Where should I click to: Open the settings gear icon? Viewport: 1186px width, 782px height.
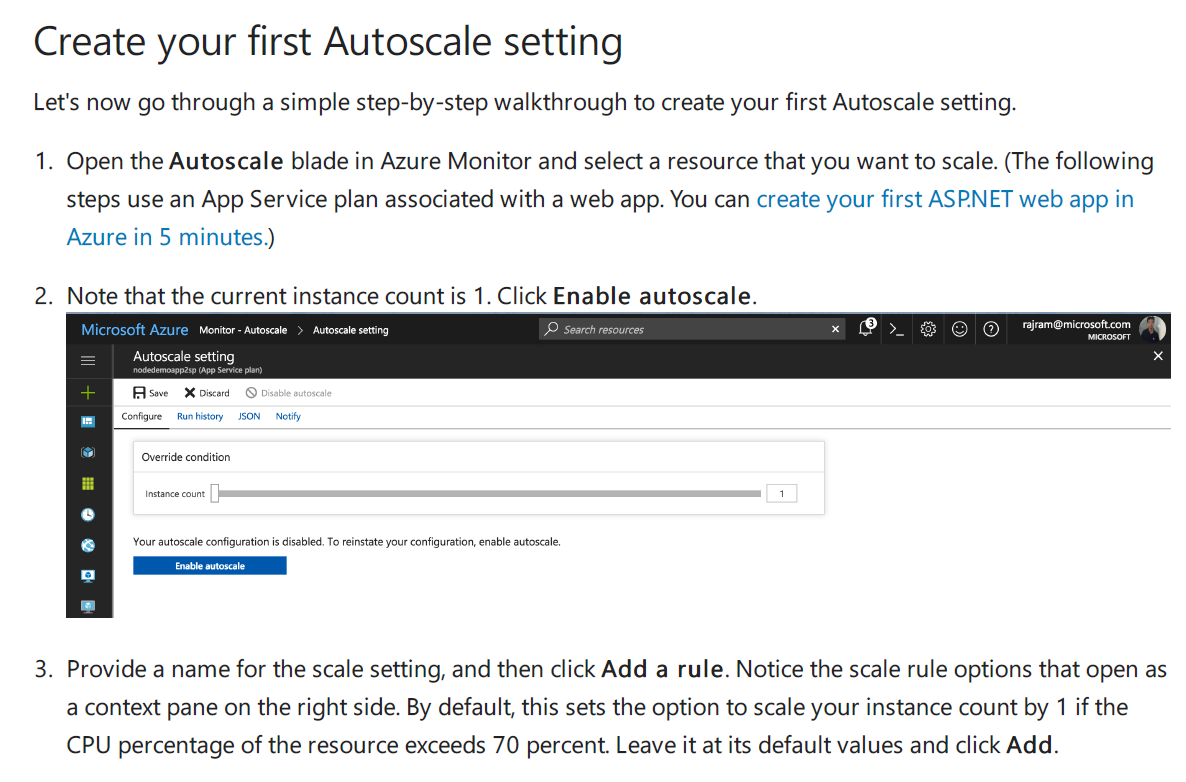click(928, 329)
